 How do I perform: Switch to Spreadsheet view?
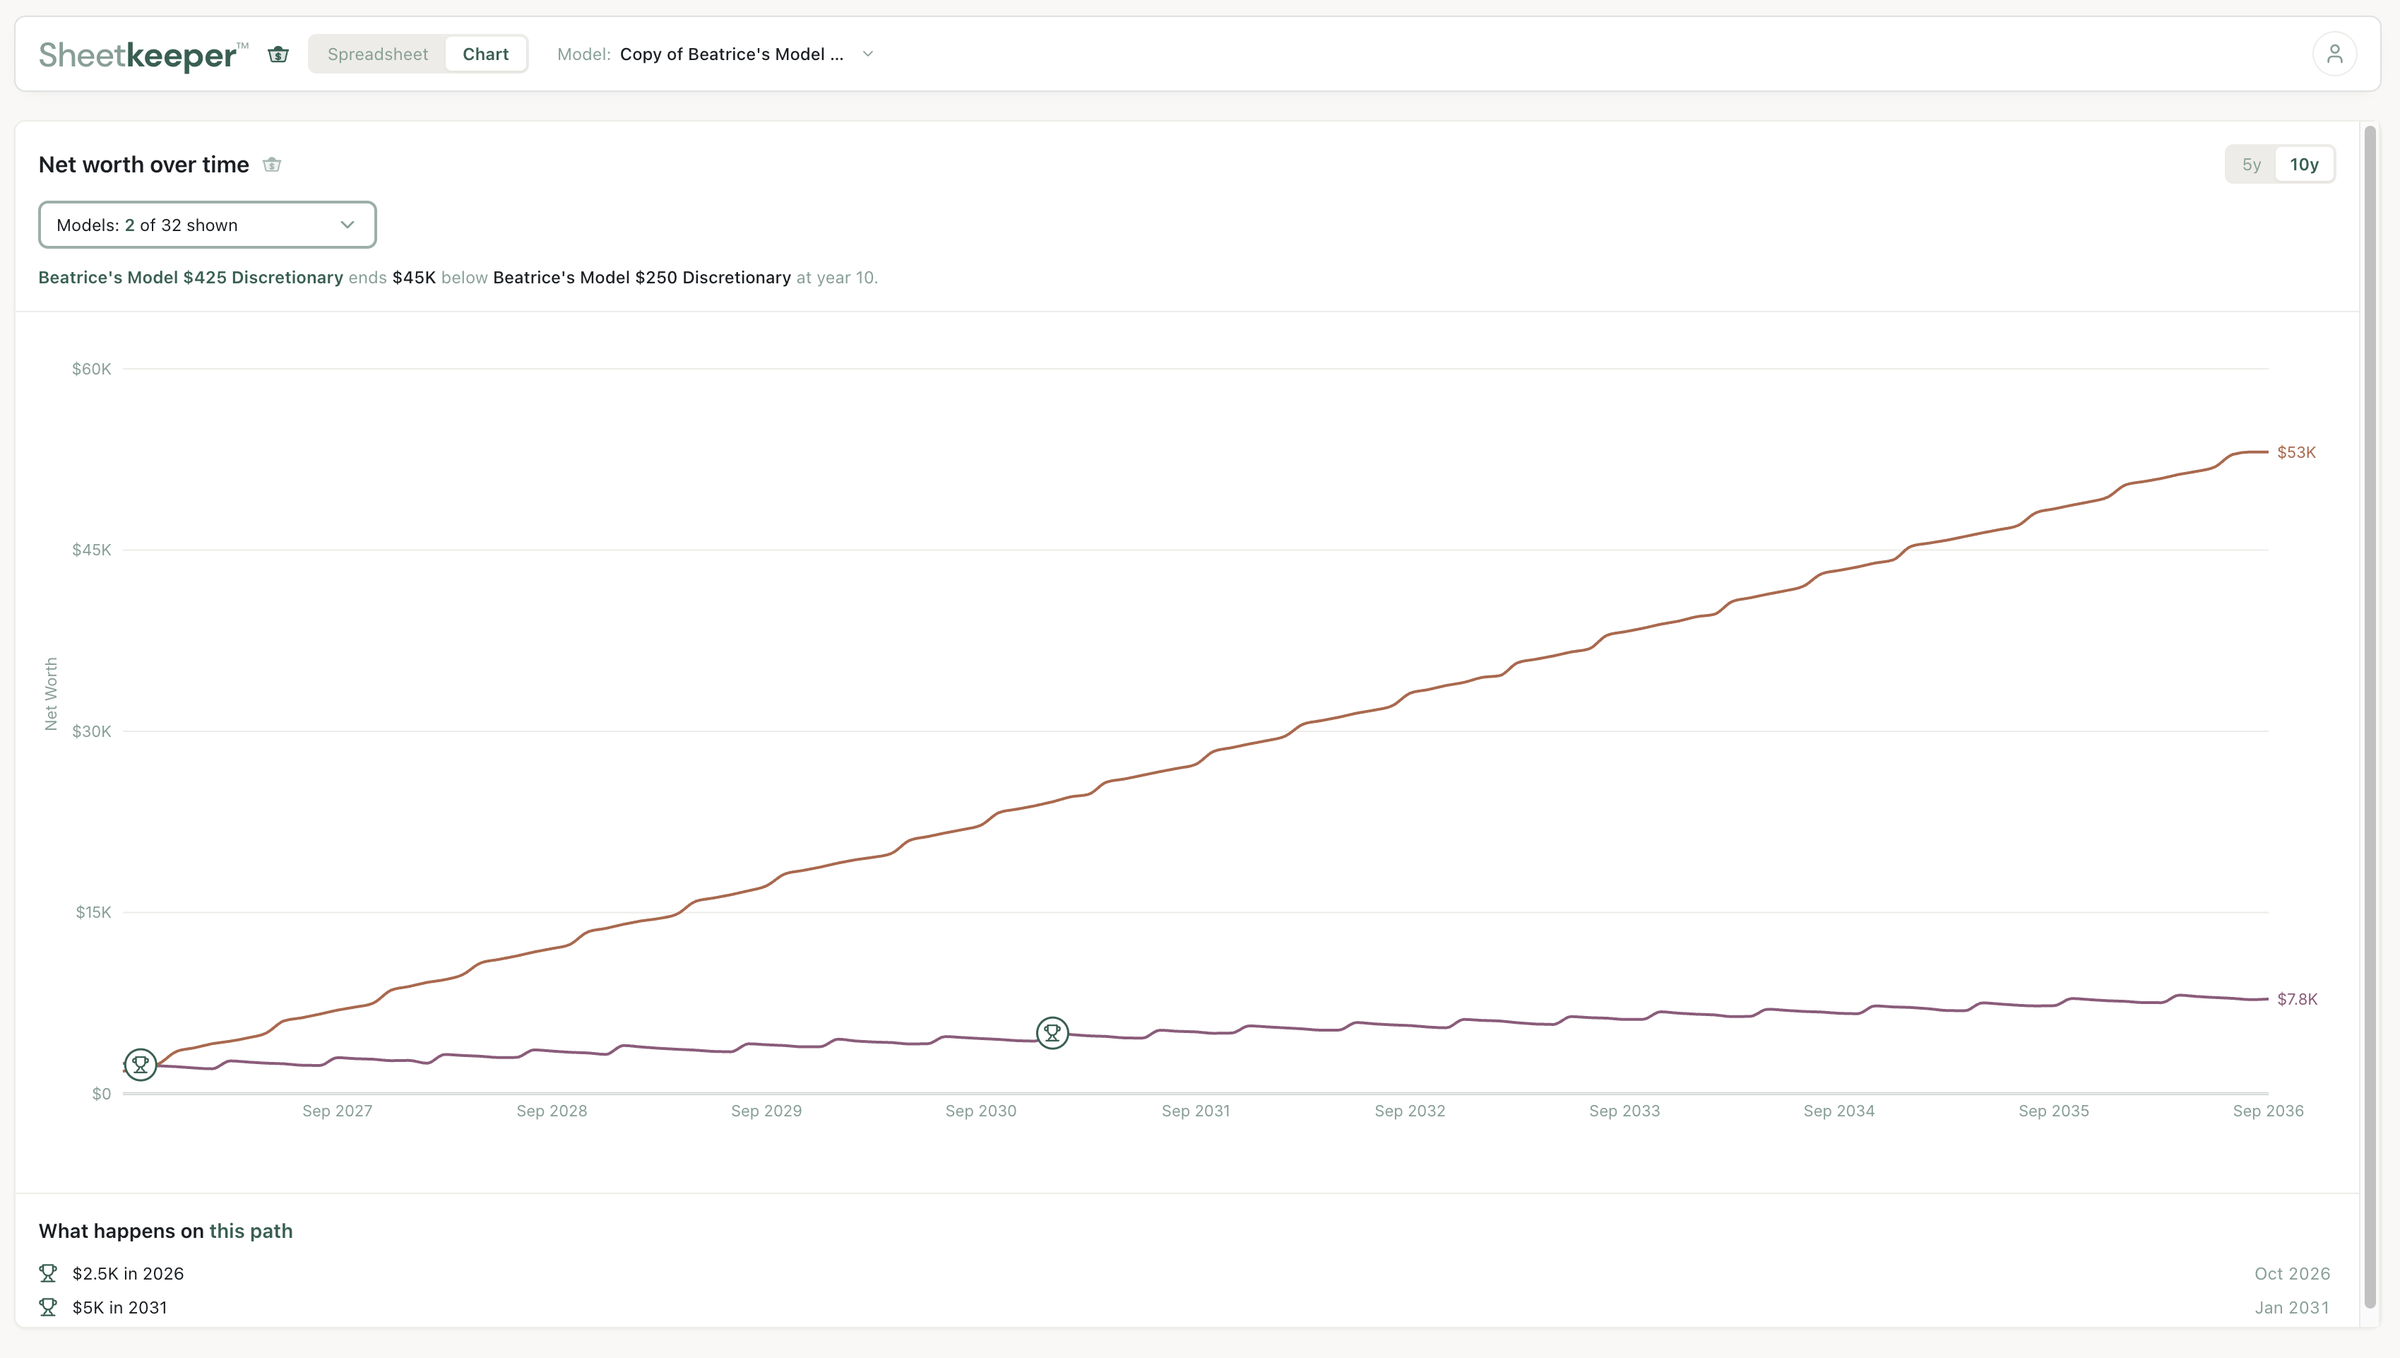pos(377,54)
